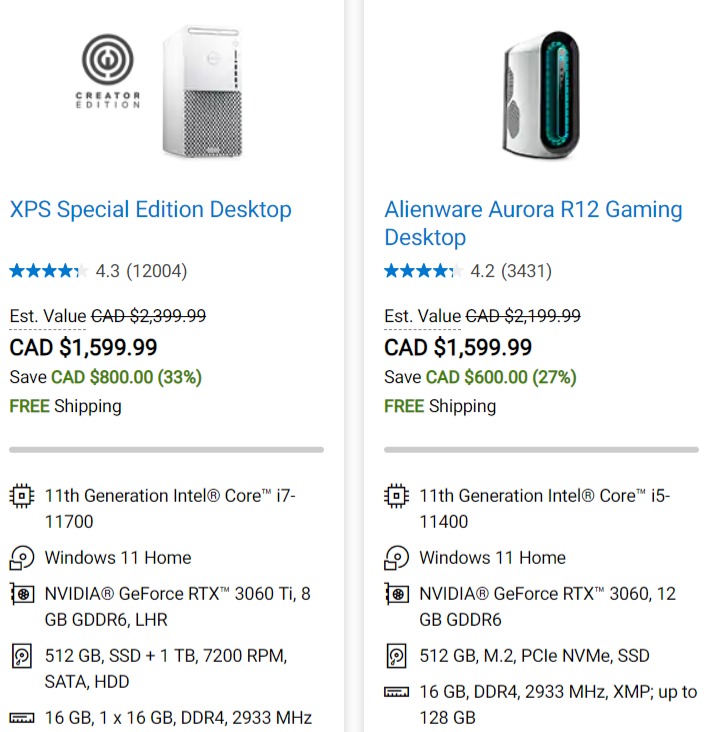Screen dimensions: 710x732
Task: Click the Alienware SSD storage icon
Action: pyautogui.click(x=396, y=656)
